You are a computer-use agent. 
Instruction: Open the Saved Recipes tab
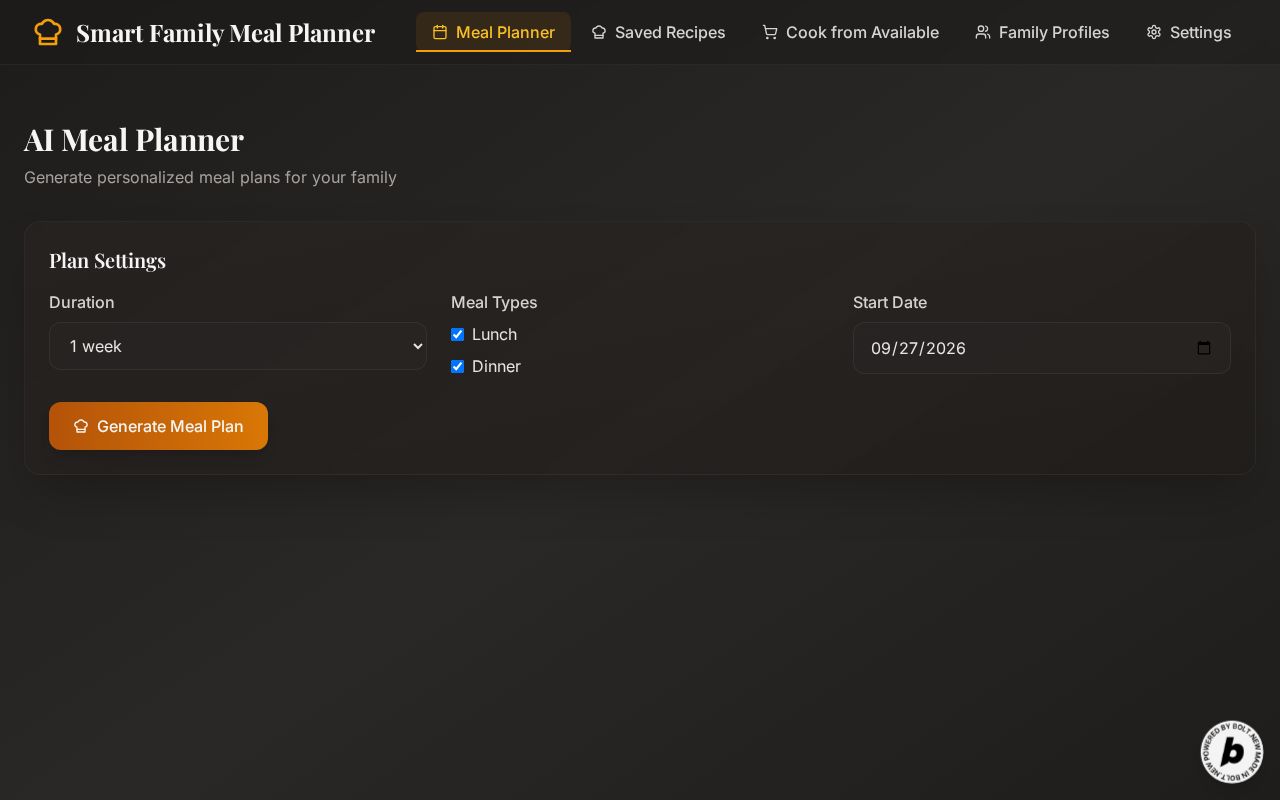pos(658,32)
